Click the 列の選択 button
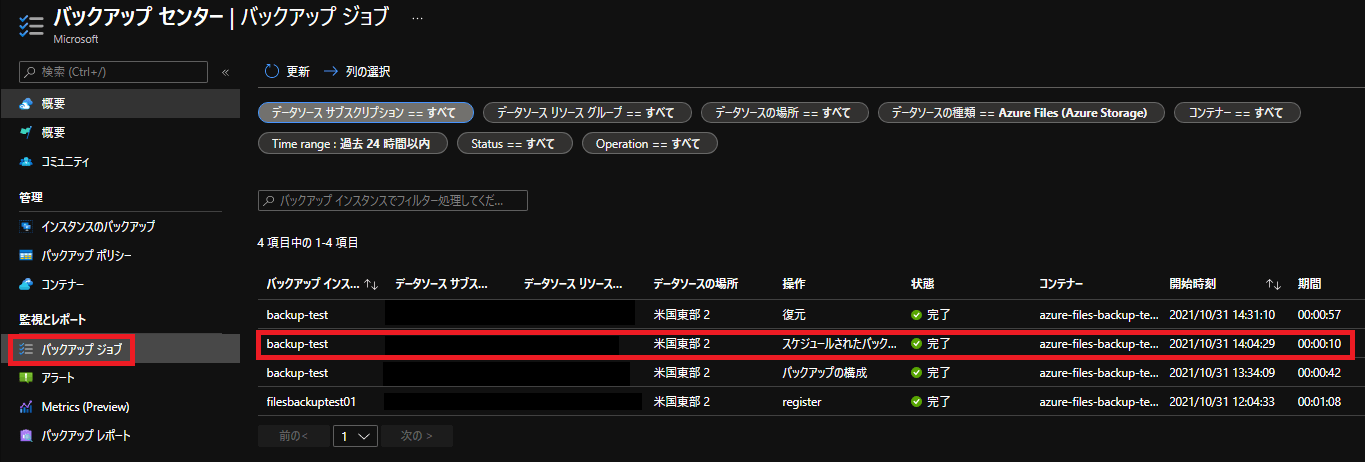The image size is (1365, 462). (357, 72)
